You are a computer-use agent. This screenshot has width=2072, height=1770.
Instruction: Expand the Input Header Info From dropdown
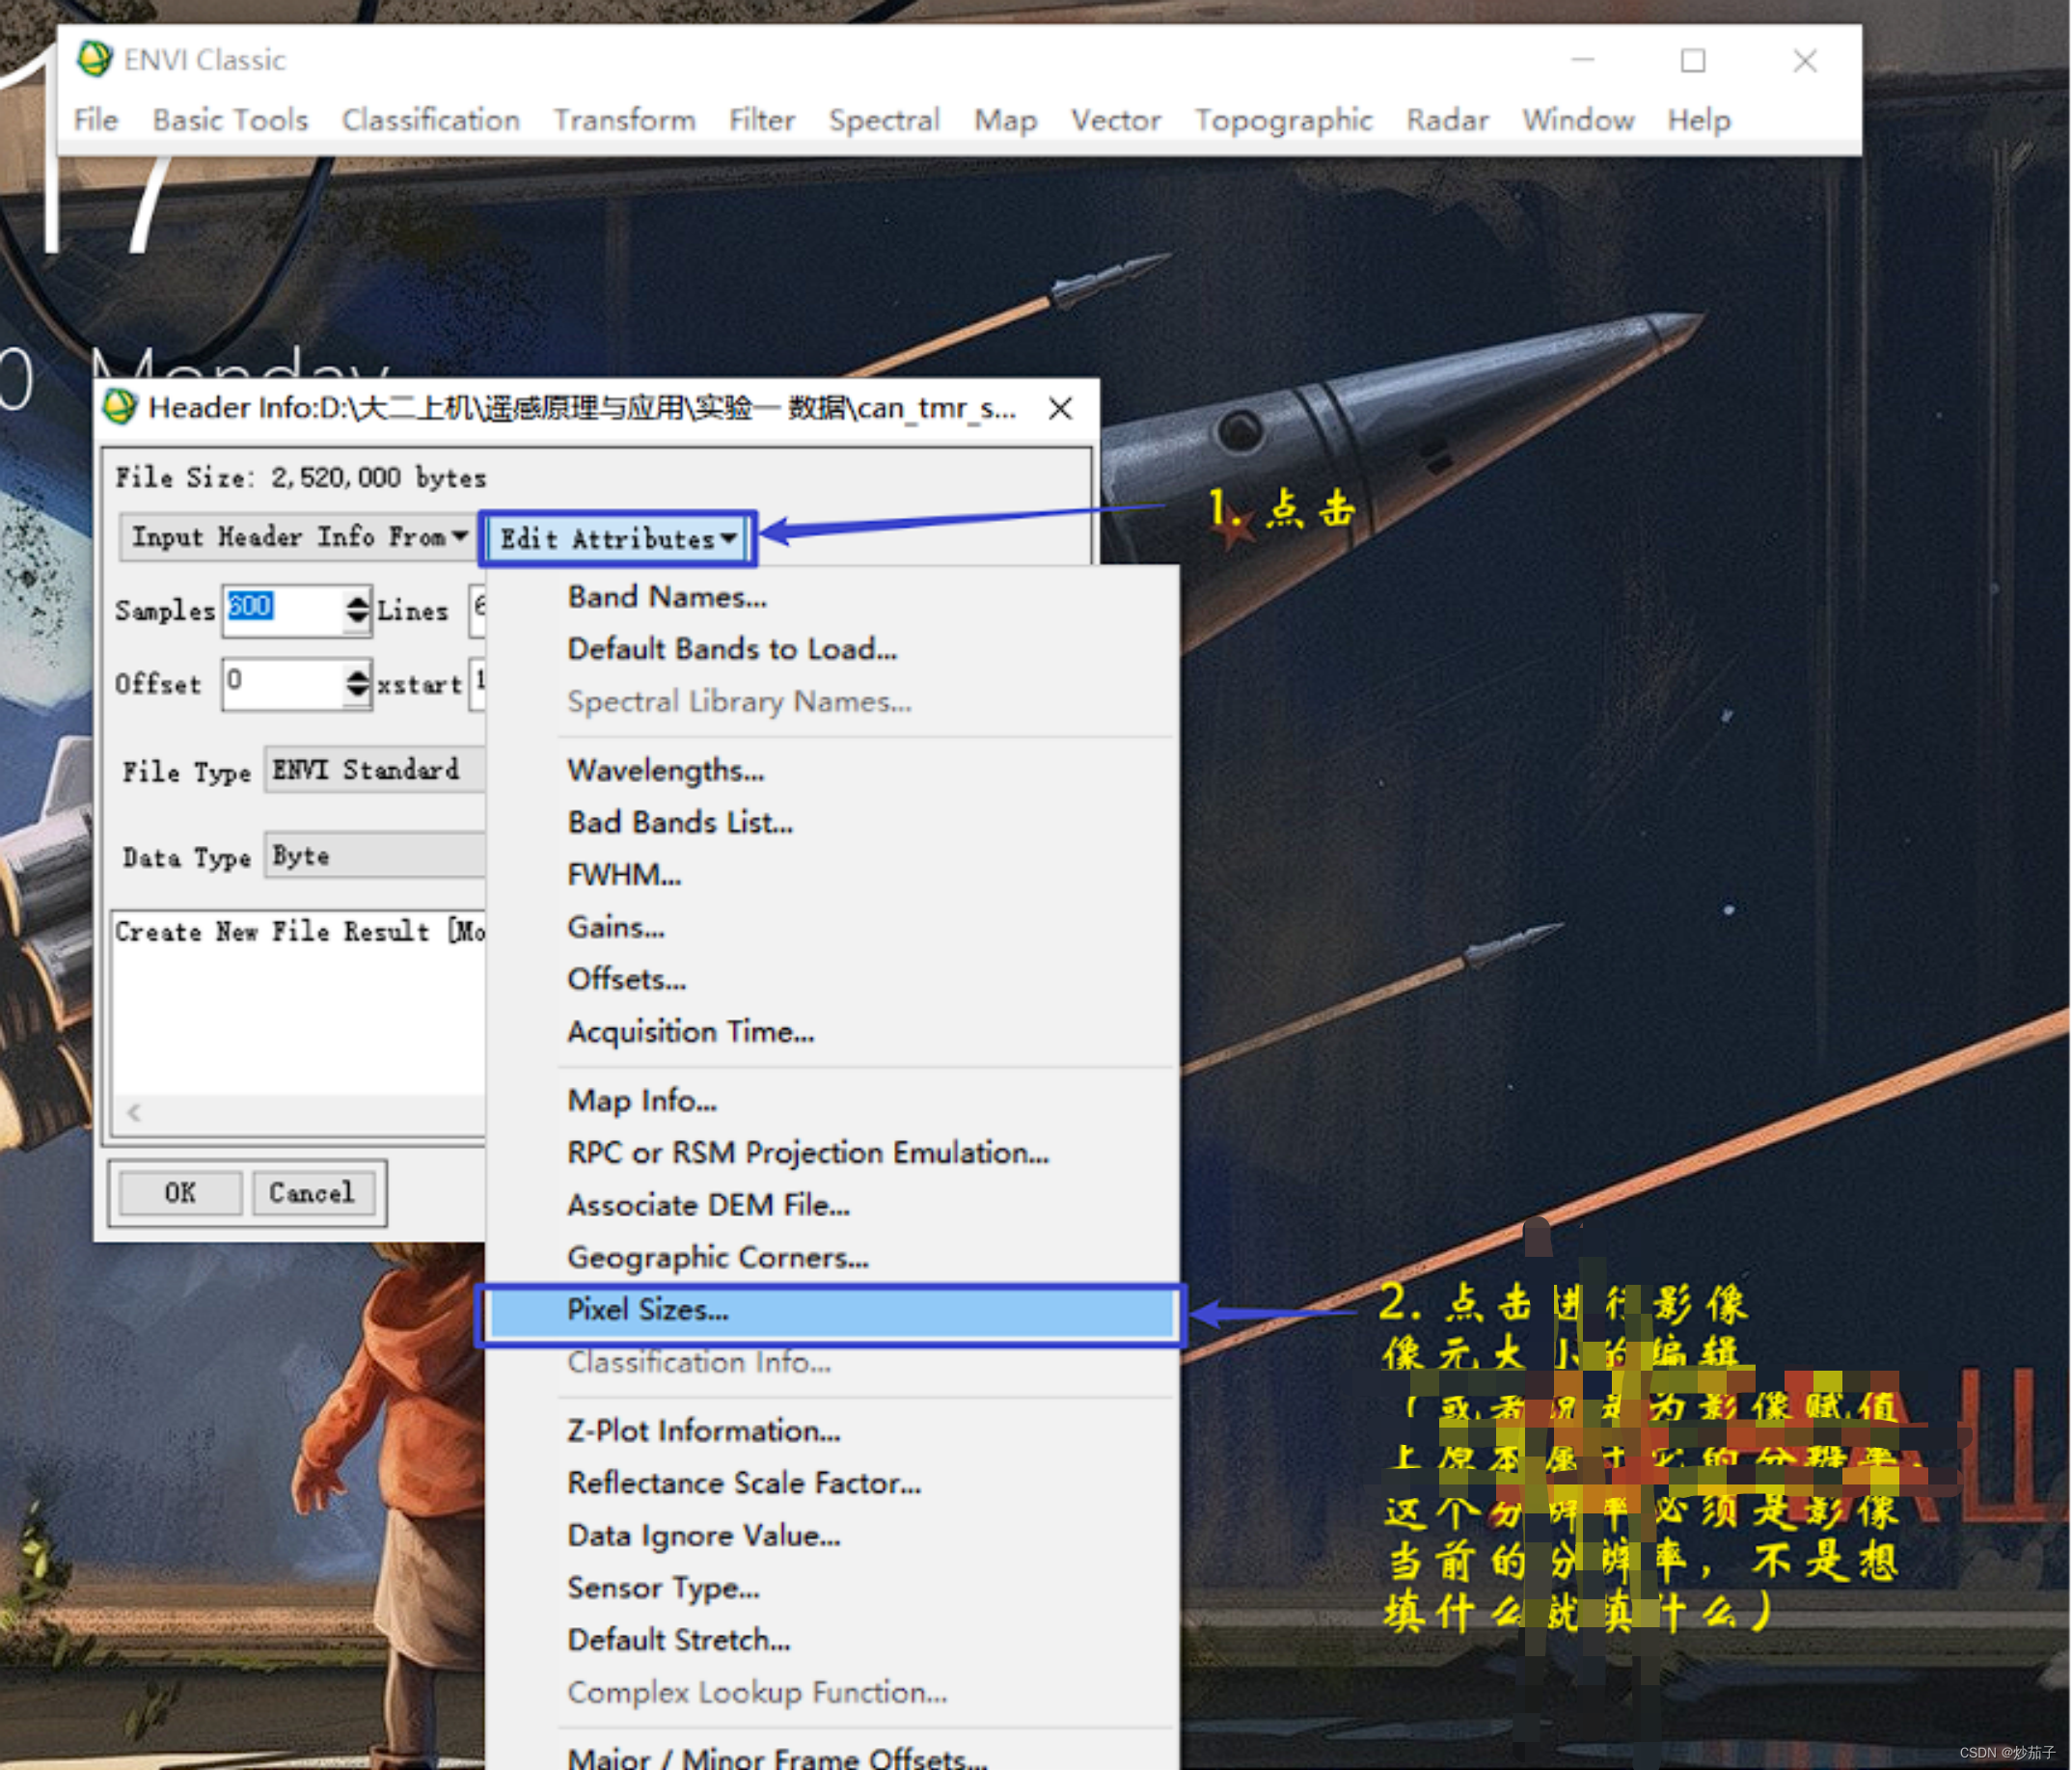pyautogui.click(x=298, y=537)
